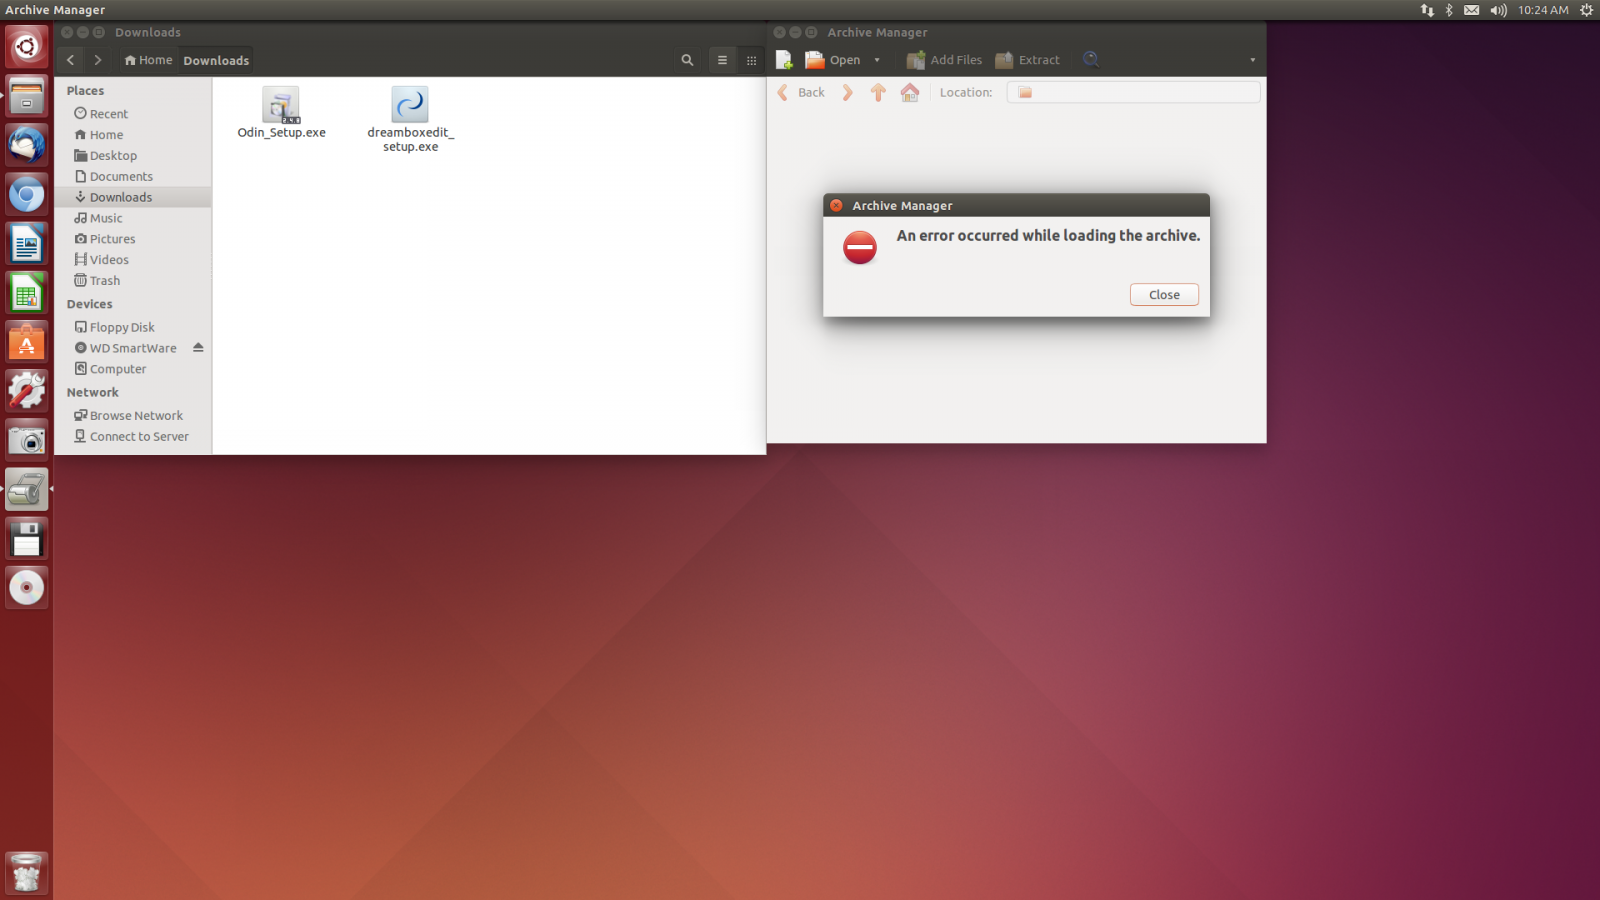1600x900 pixels.
Task: Open the dropdown arrow next to Open
Action: click(x=877, y=60)
